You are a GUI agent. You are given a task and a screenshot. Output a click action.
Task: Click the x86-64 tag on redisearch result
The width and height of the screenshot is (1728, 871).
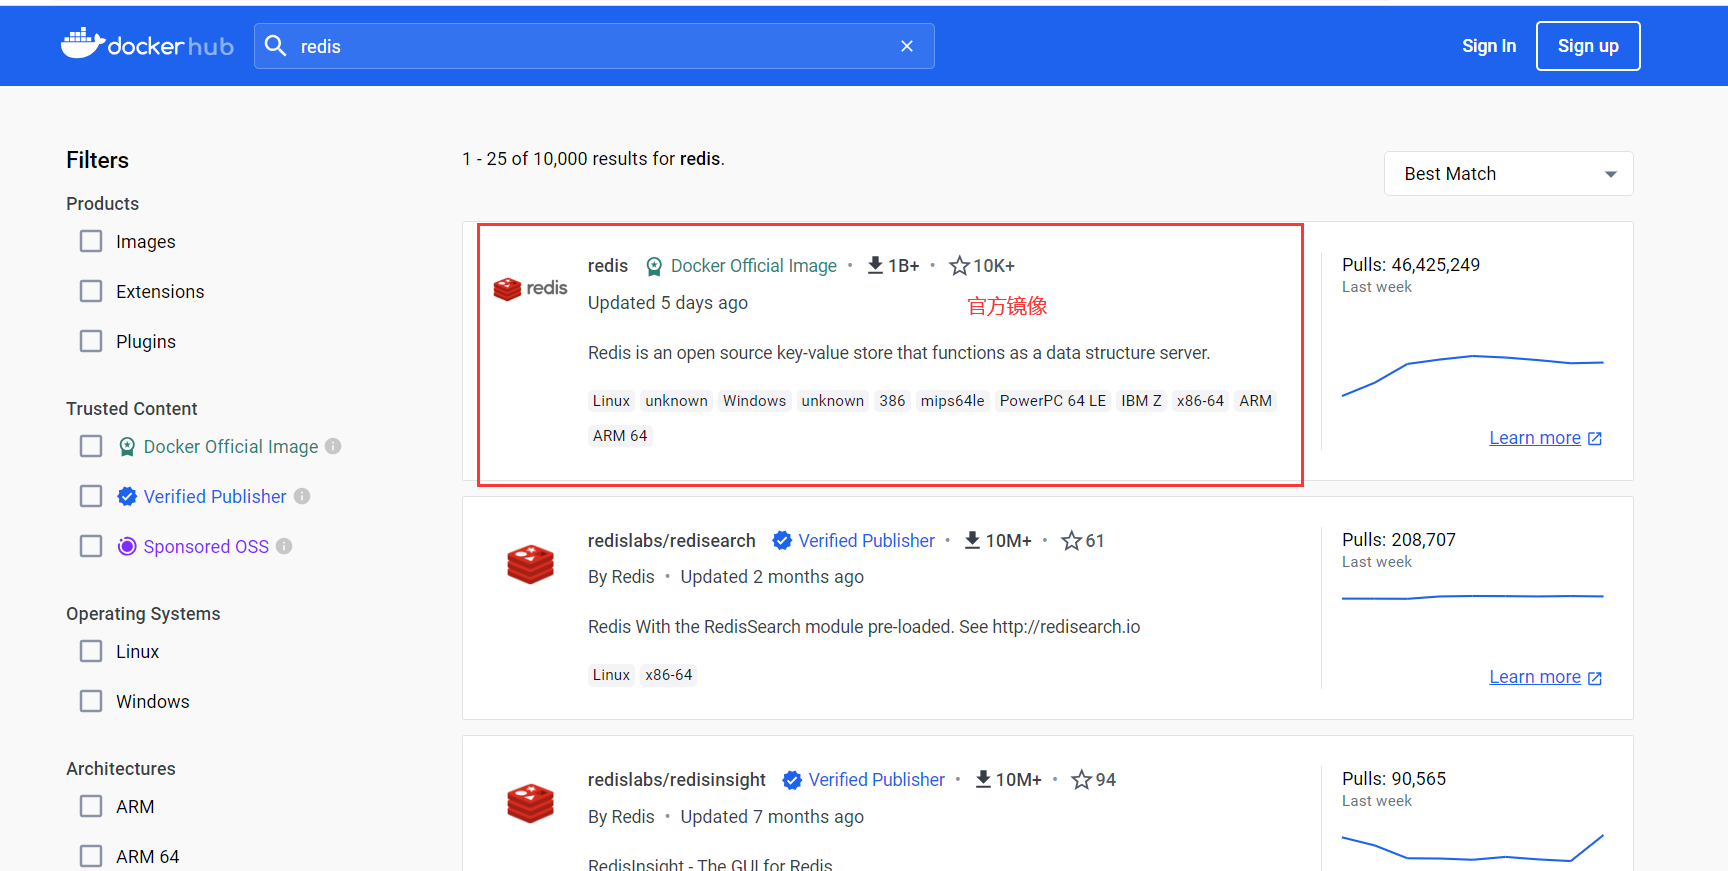pyautogui.click(x=669, y=675)
